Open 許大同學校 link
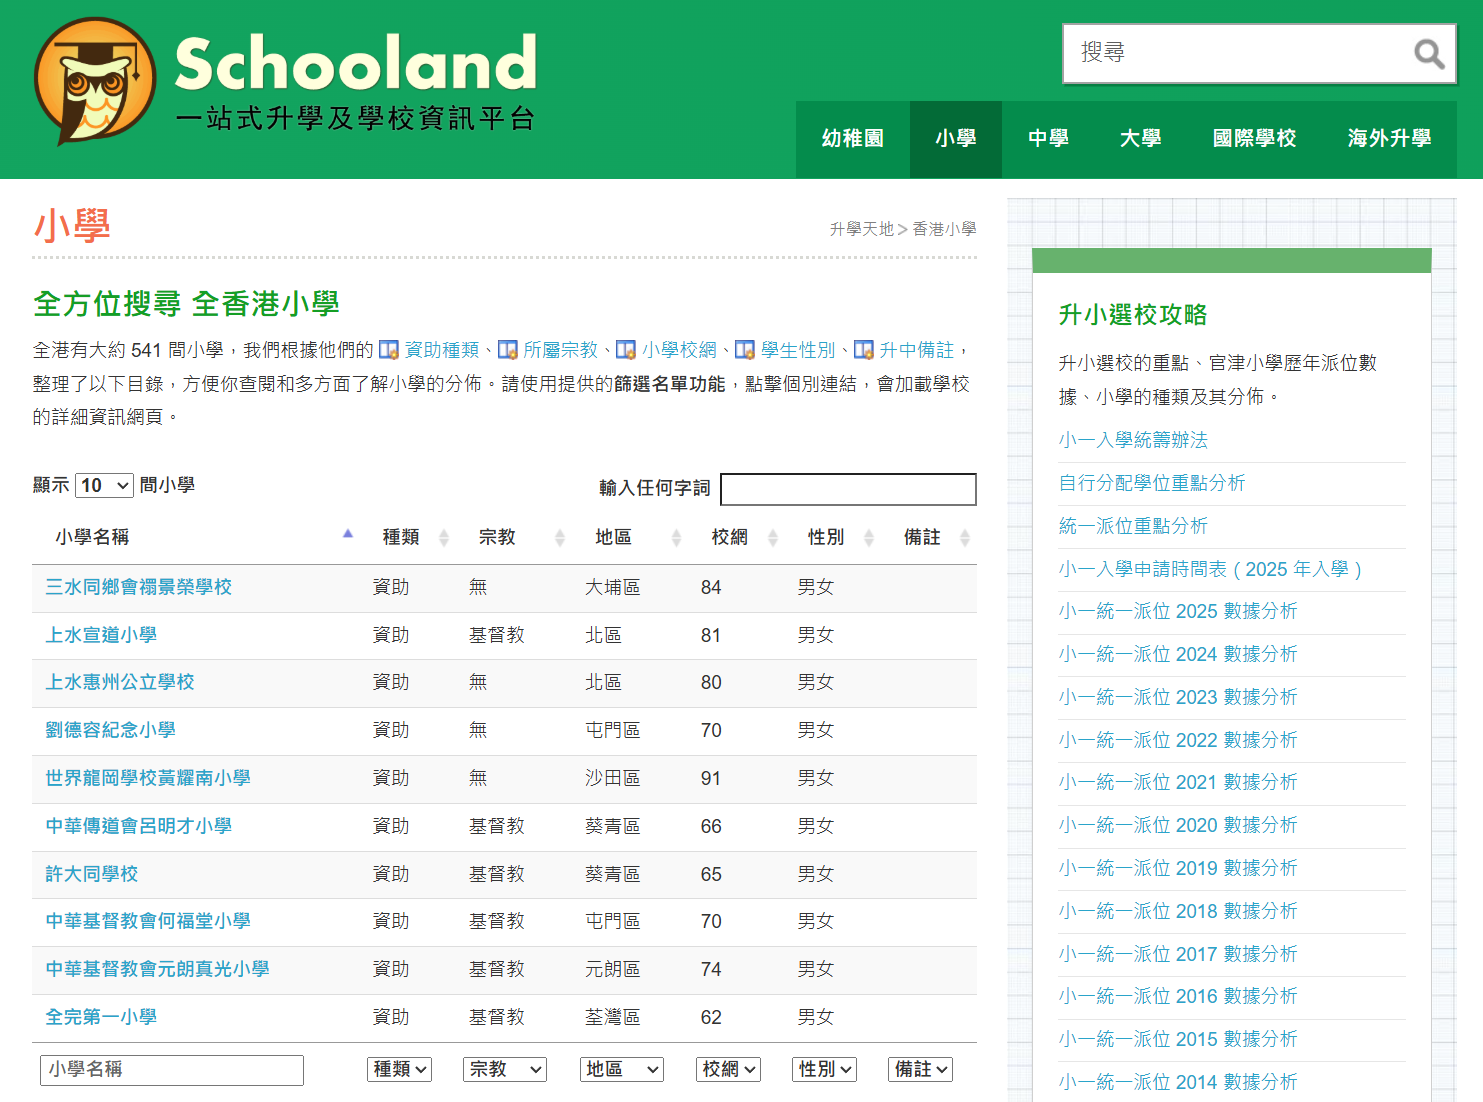 pos(92,874)
